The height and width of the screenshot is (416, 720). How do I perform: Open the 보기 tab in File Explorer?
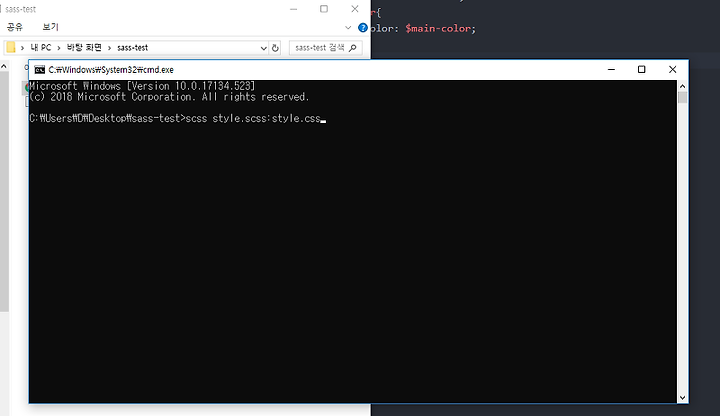coord(51,27)
